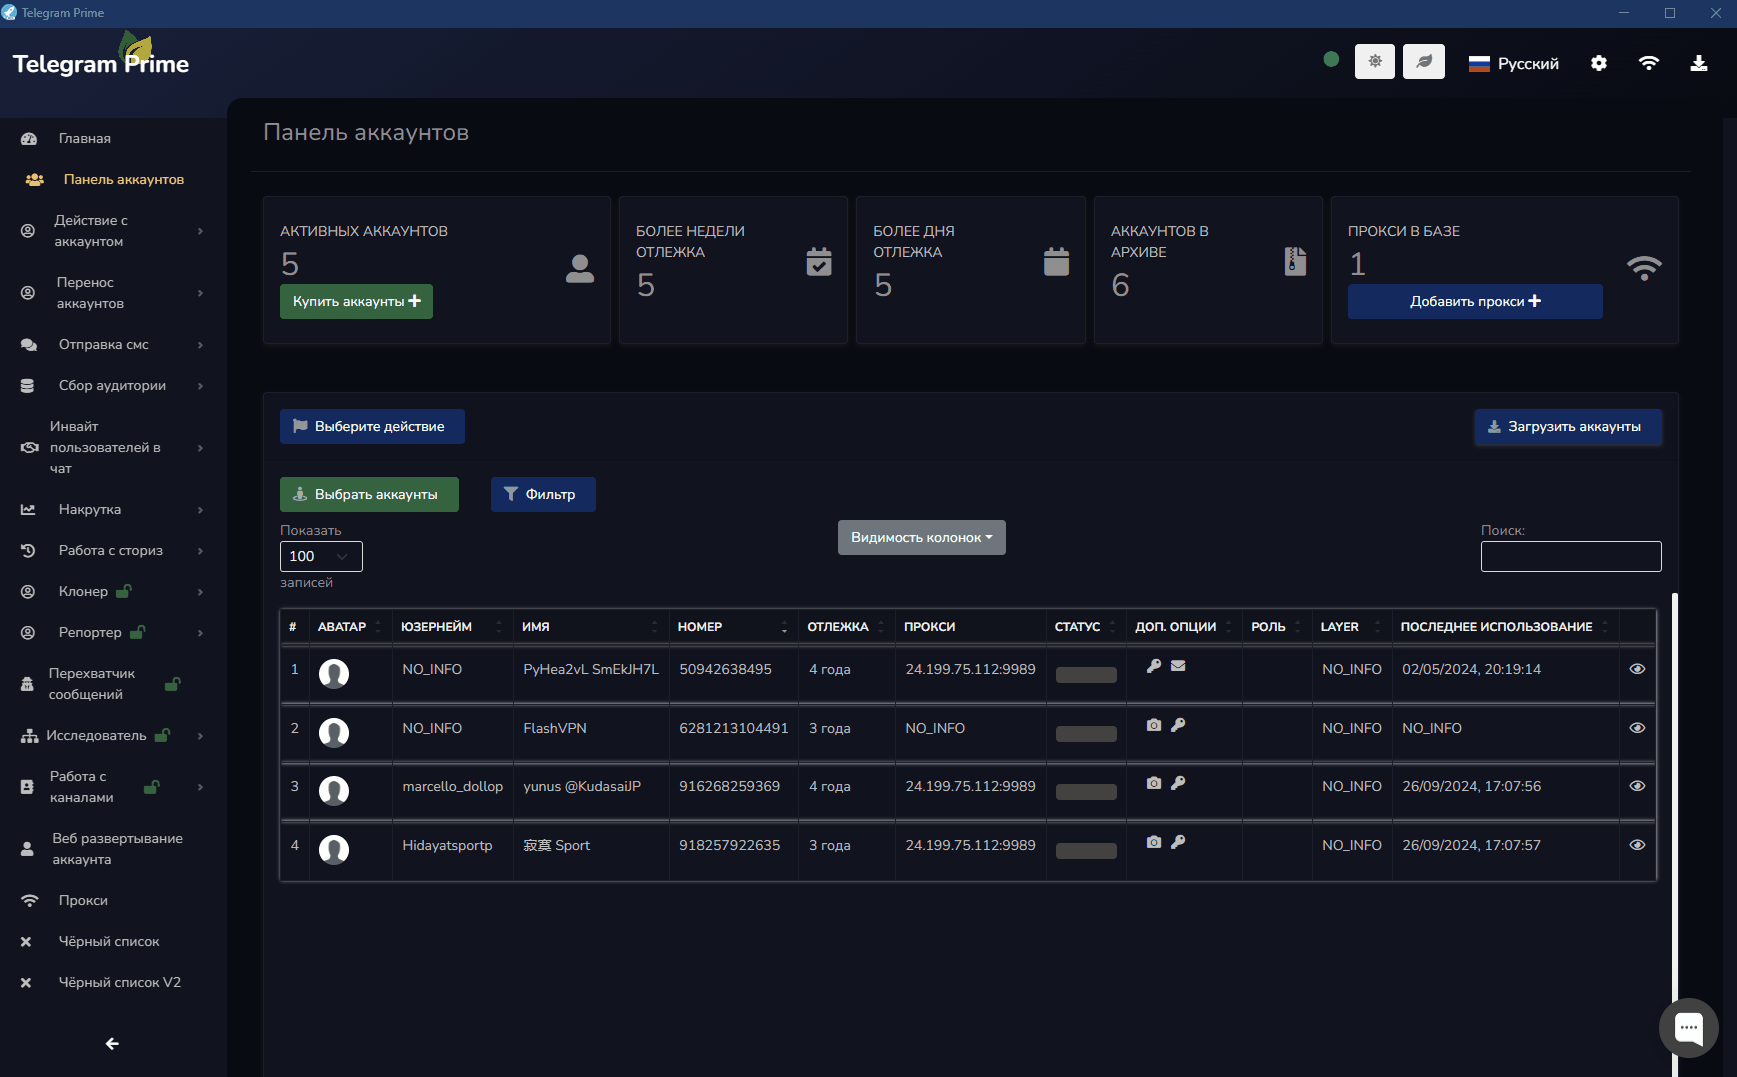Click the Купить аккаунты button

coord(356,301)
